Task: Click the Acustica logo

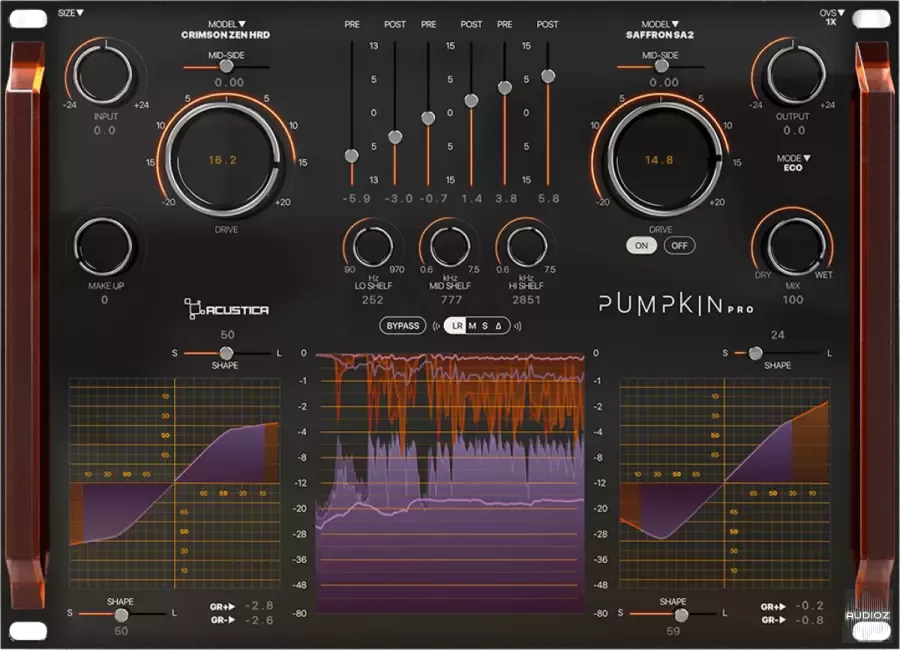Action: click(x=226, y=308)
